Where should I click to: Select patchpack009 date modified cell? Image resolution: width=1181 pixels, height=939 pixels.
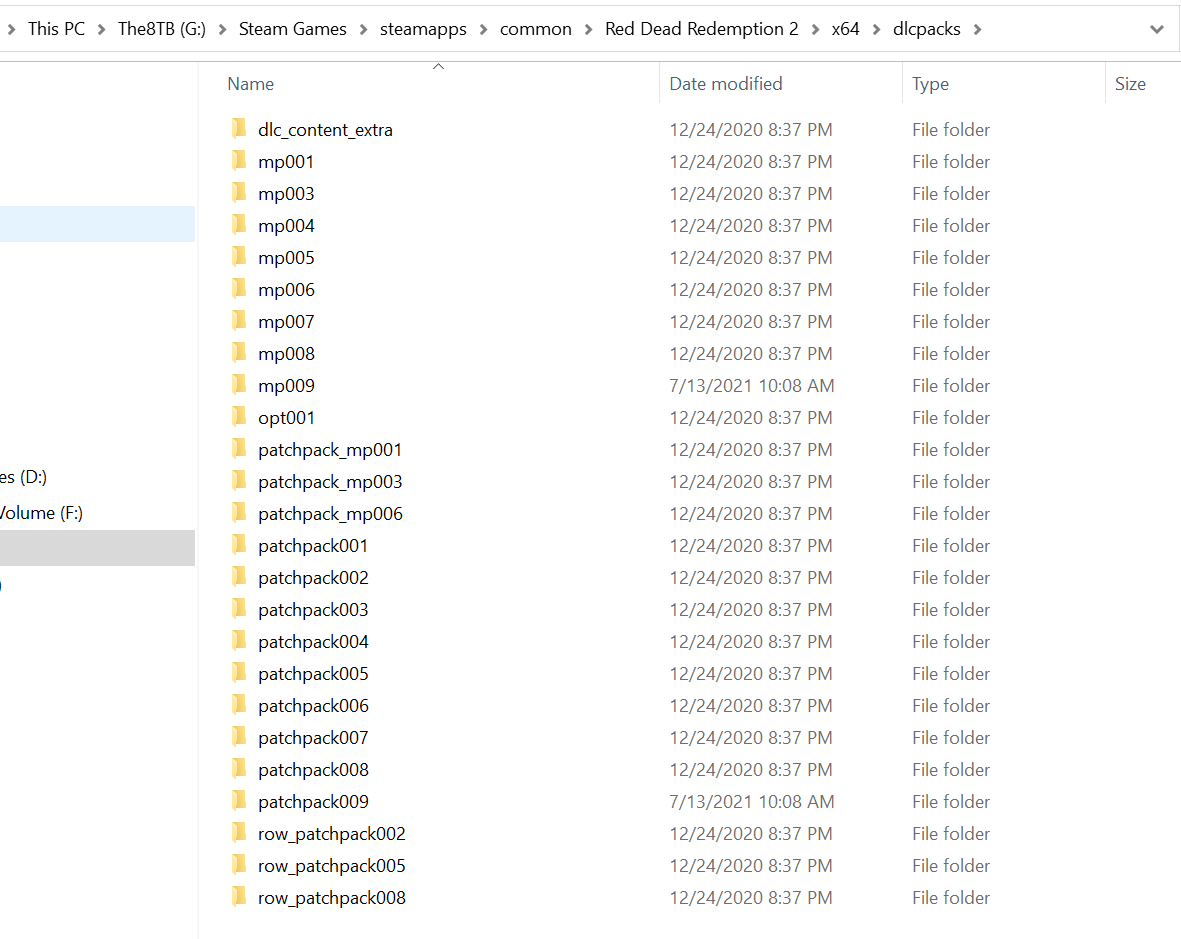752,801
